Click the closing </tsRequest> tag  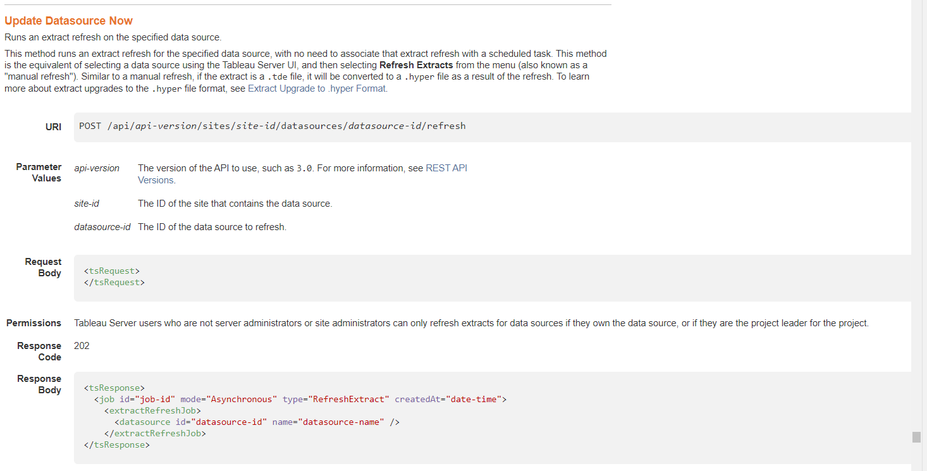[114, 282]
